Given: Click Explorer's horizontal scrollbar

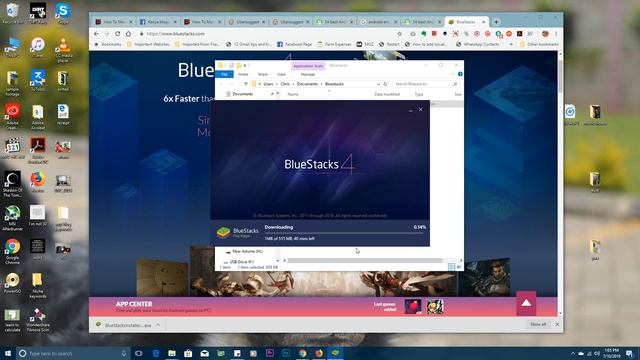Looking at the screenshot, I should click(x=365, y=260).
